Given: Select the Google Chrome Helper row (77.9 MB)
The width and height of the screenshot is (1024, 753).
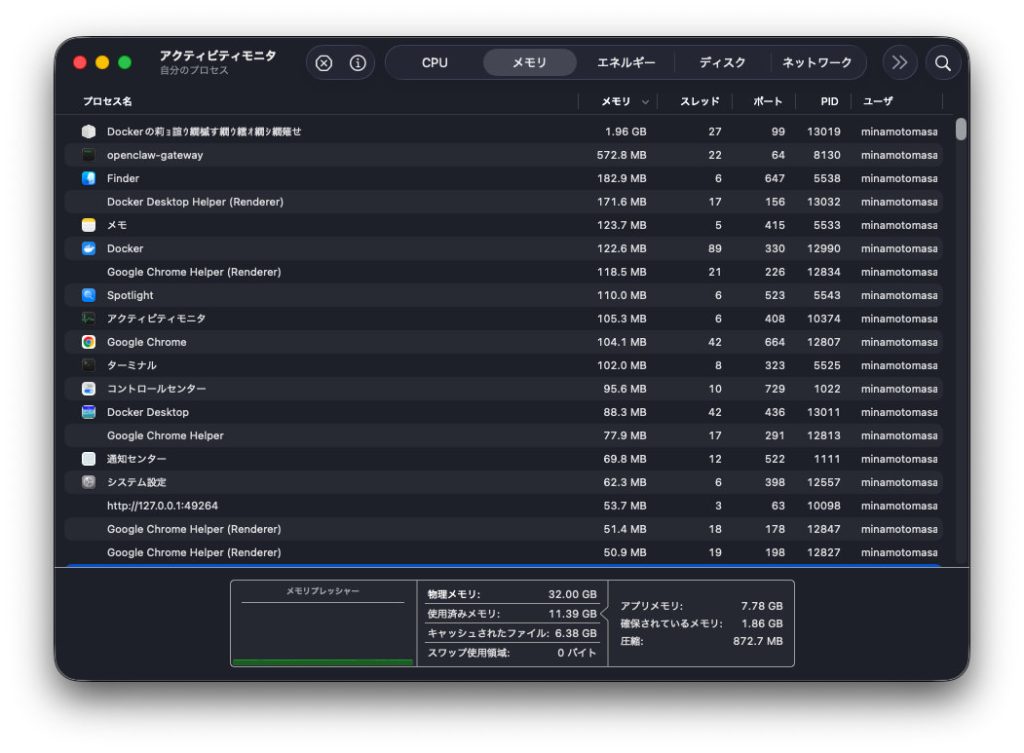Looking at the screenshot, I should pyautogui.click(x=503, y=436).
